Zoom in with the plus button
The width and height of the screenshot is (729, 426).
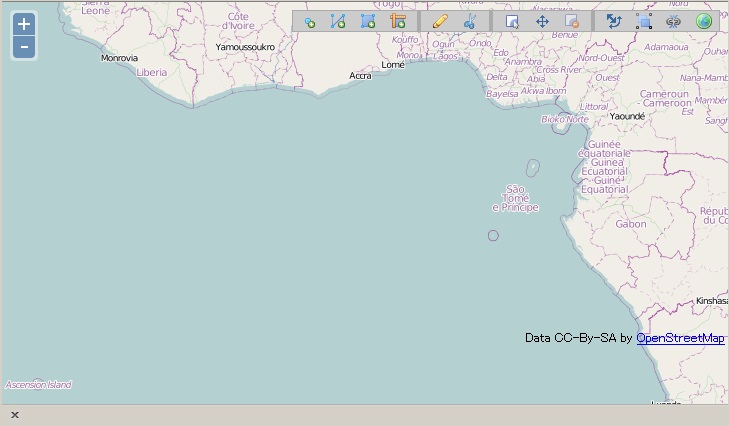pyautogui.click(x=24, y=24)
